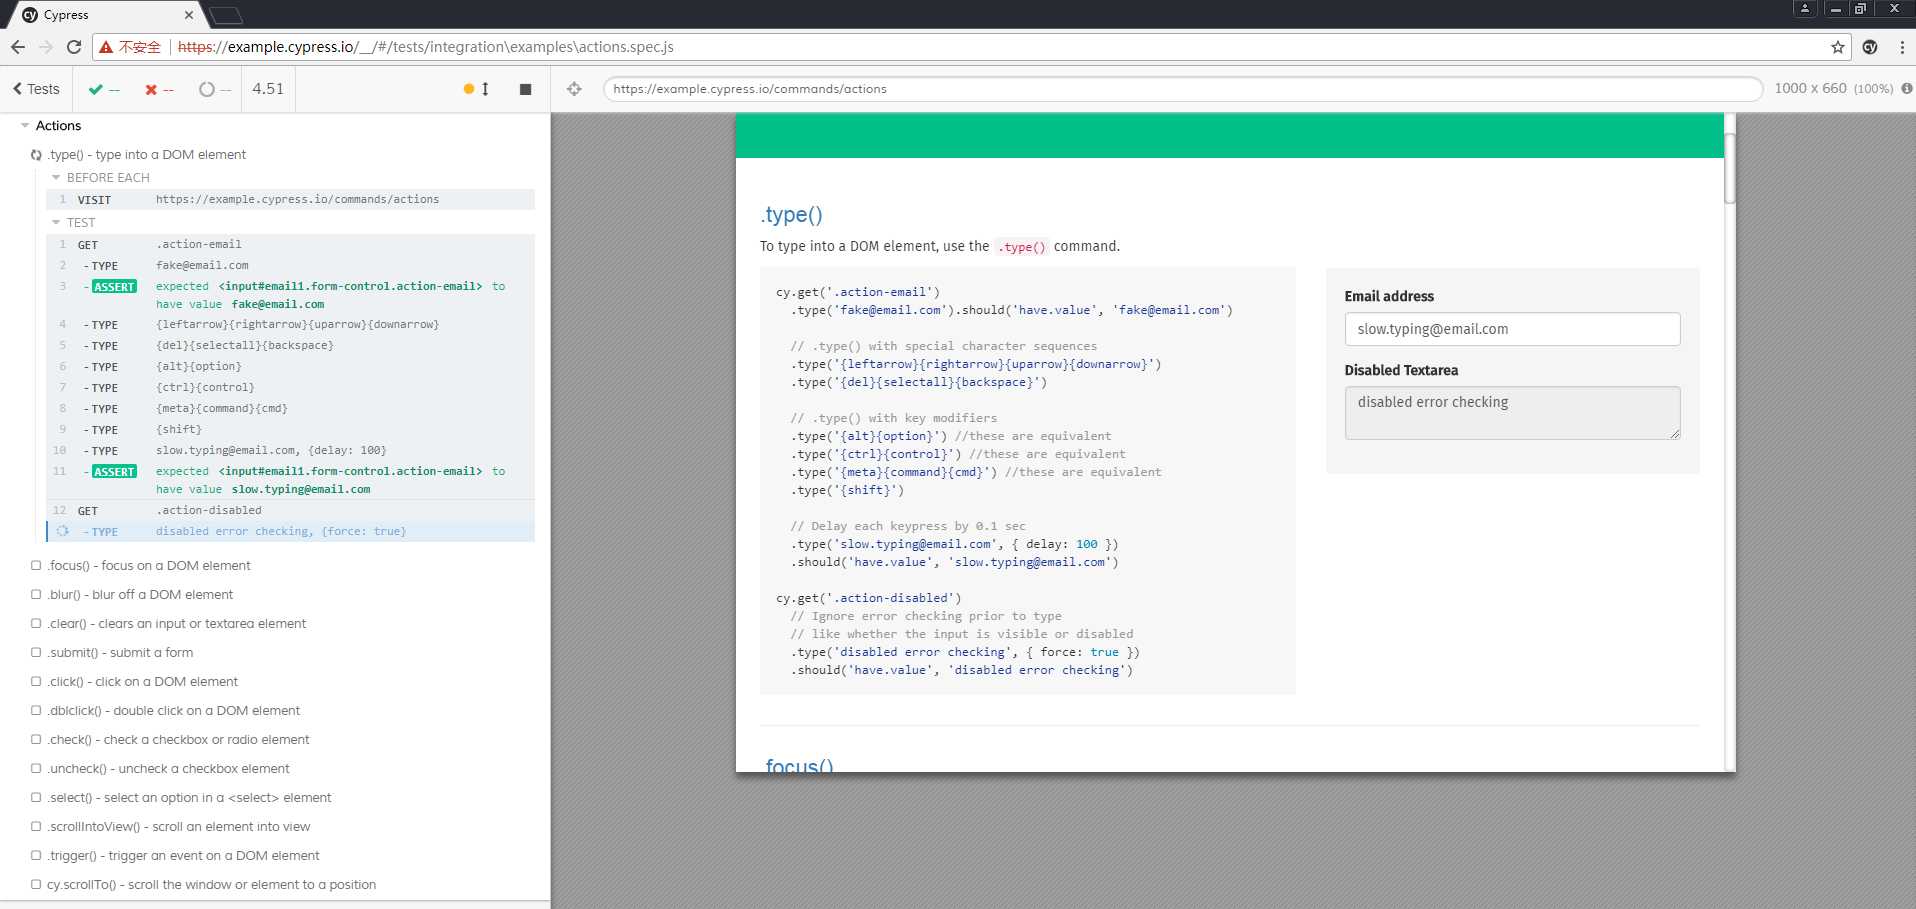Screen dimensions: 1916x909
Task: Collapse the BEFORE EACH section
Action: (x=56, y=177)
